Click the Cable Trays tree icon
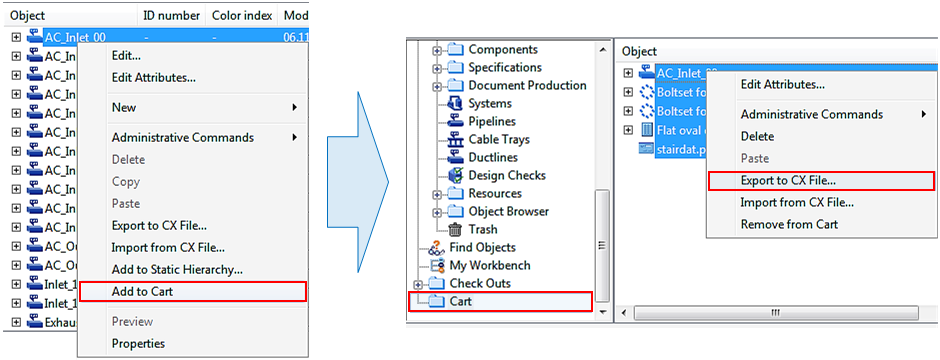Screen dimensions: 940x360 click(x=455, y=140)
